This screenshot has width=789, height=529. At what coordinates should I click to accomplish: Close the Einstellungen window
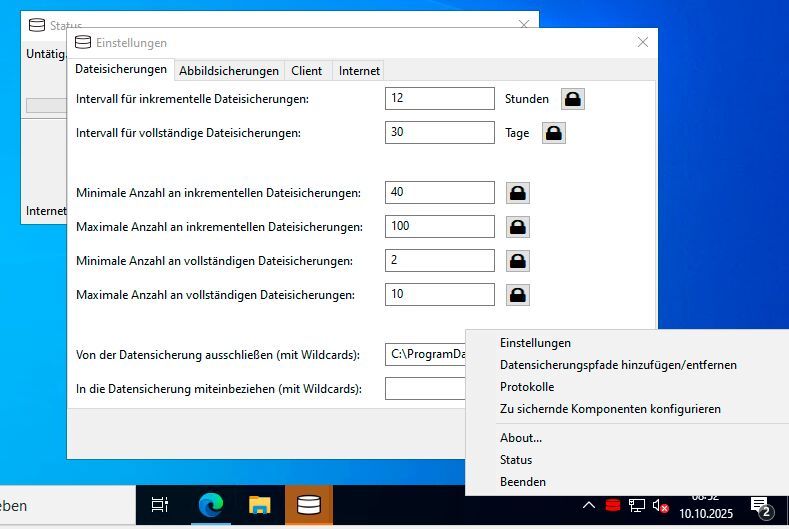(x=643, y=42)
